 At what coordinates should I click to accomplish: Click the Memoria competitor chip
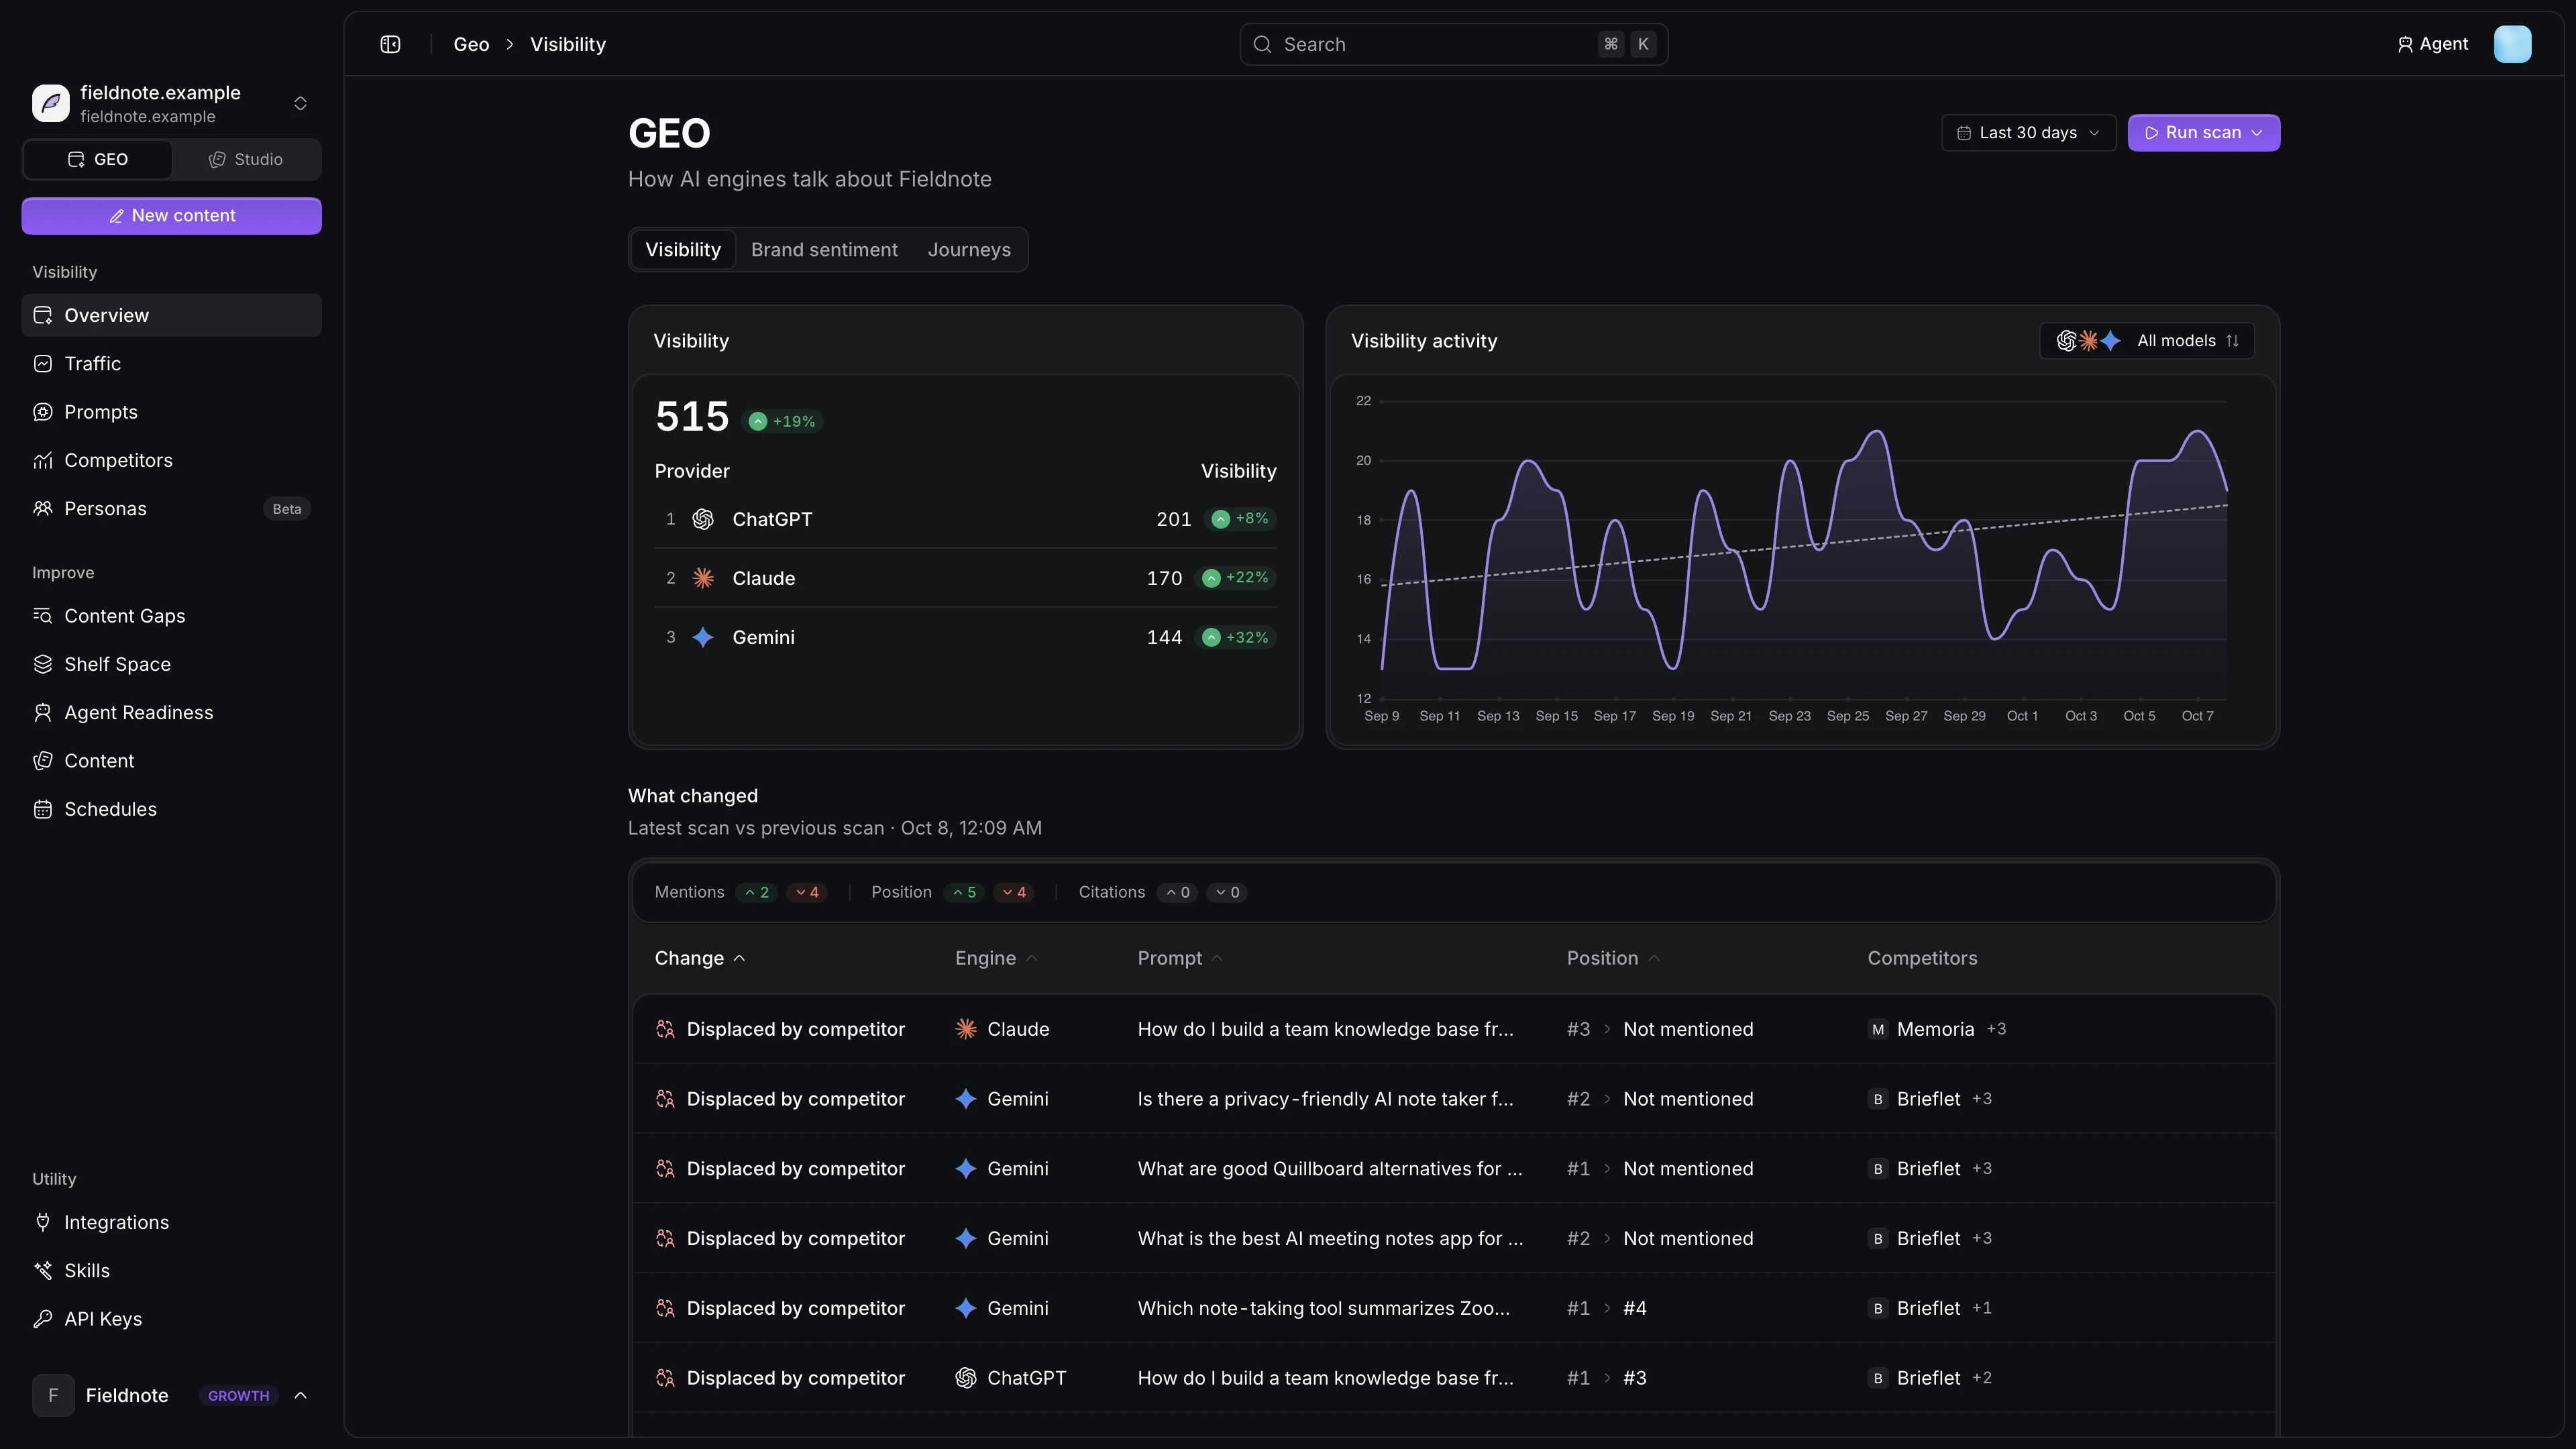pyautogui.click(x=1921, y=1029)
